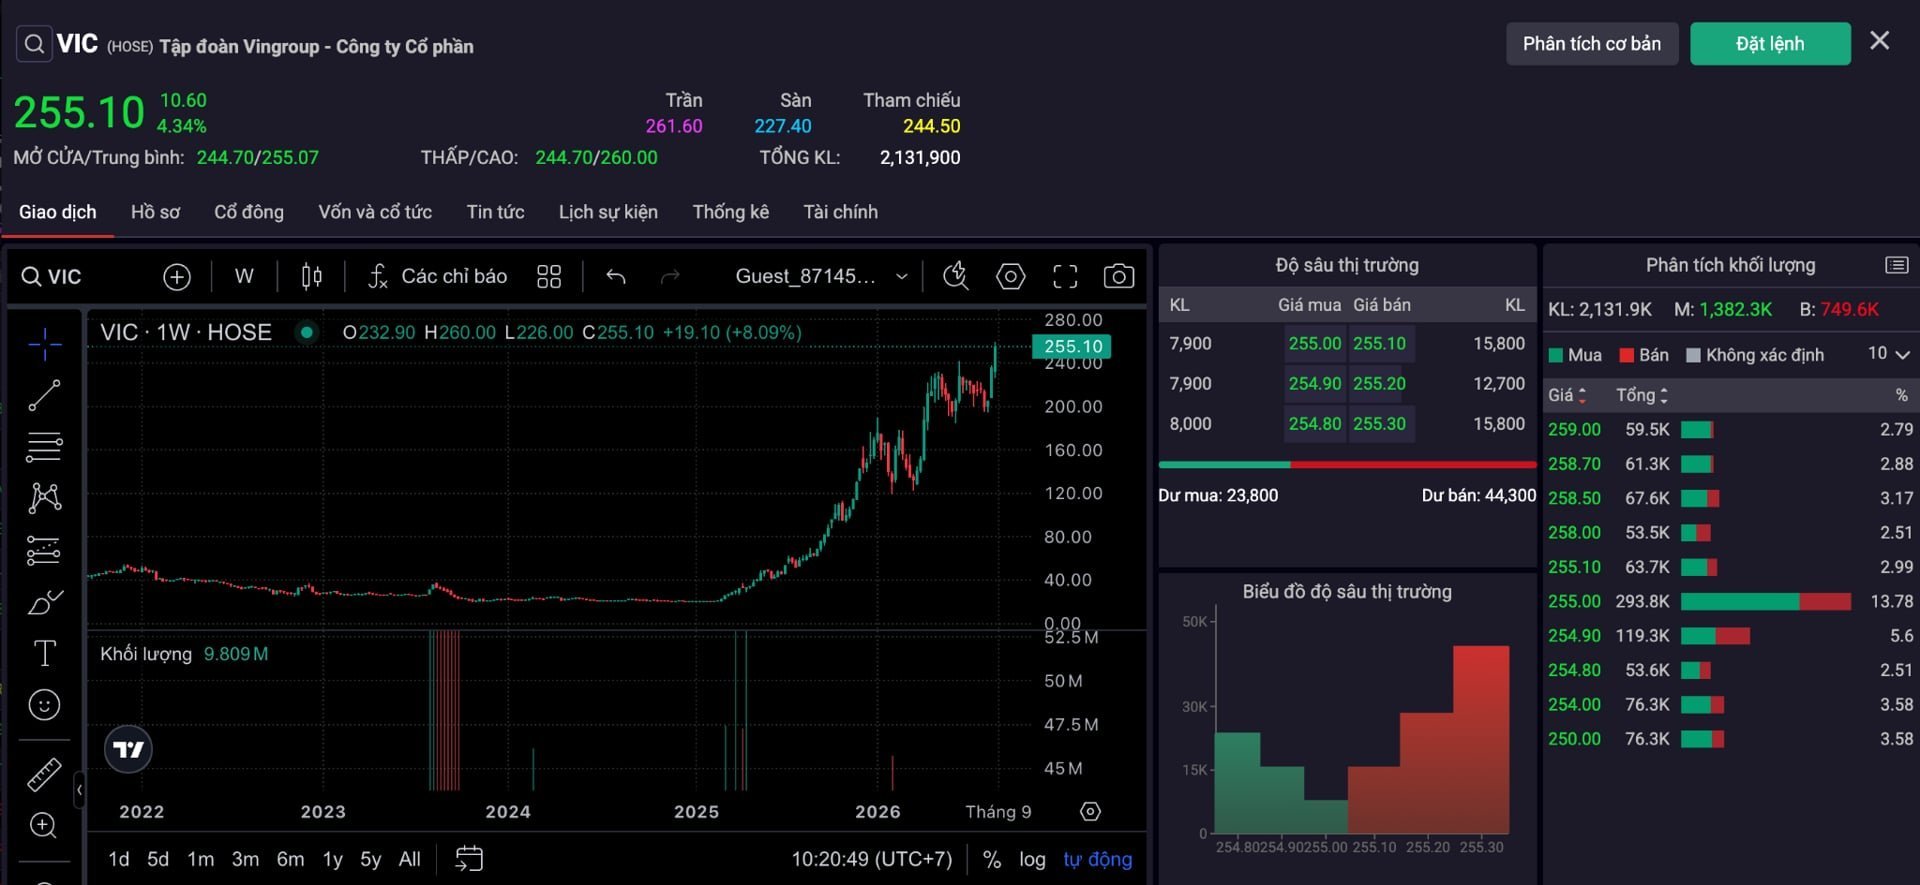Viewport: 1920px width, 885px height.
Task: Expand the Guest_87145 layout dropdown
Action: pyautogui.click(x=821, y=277)
